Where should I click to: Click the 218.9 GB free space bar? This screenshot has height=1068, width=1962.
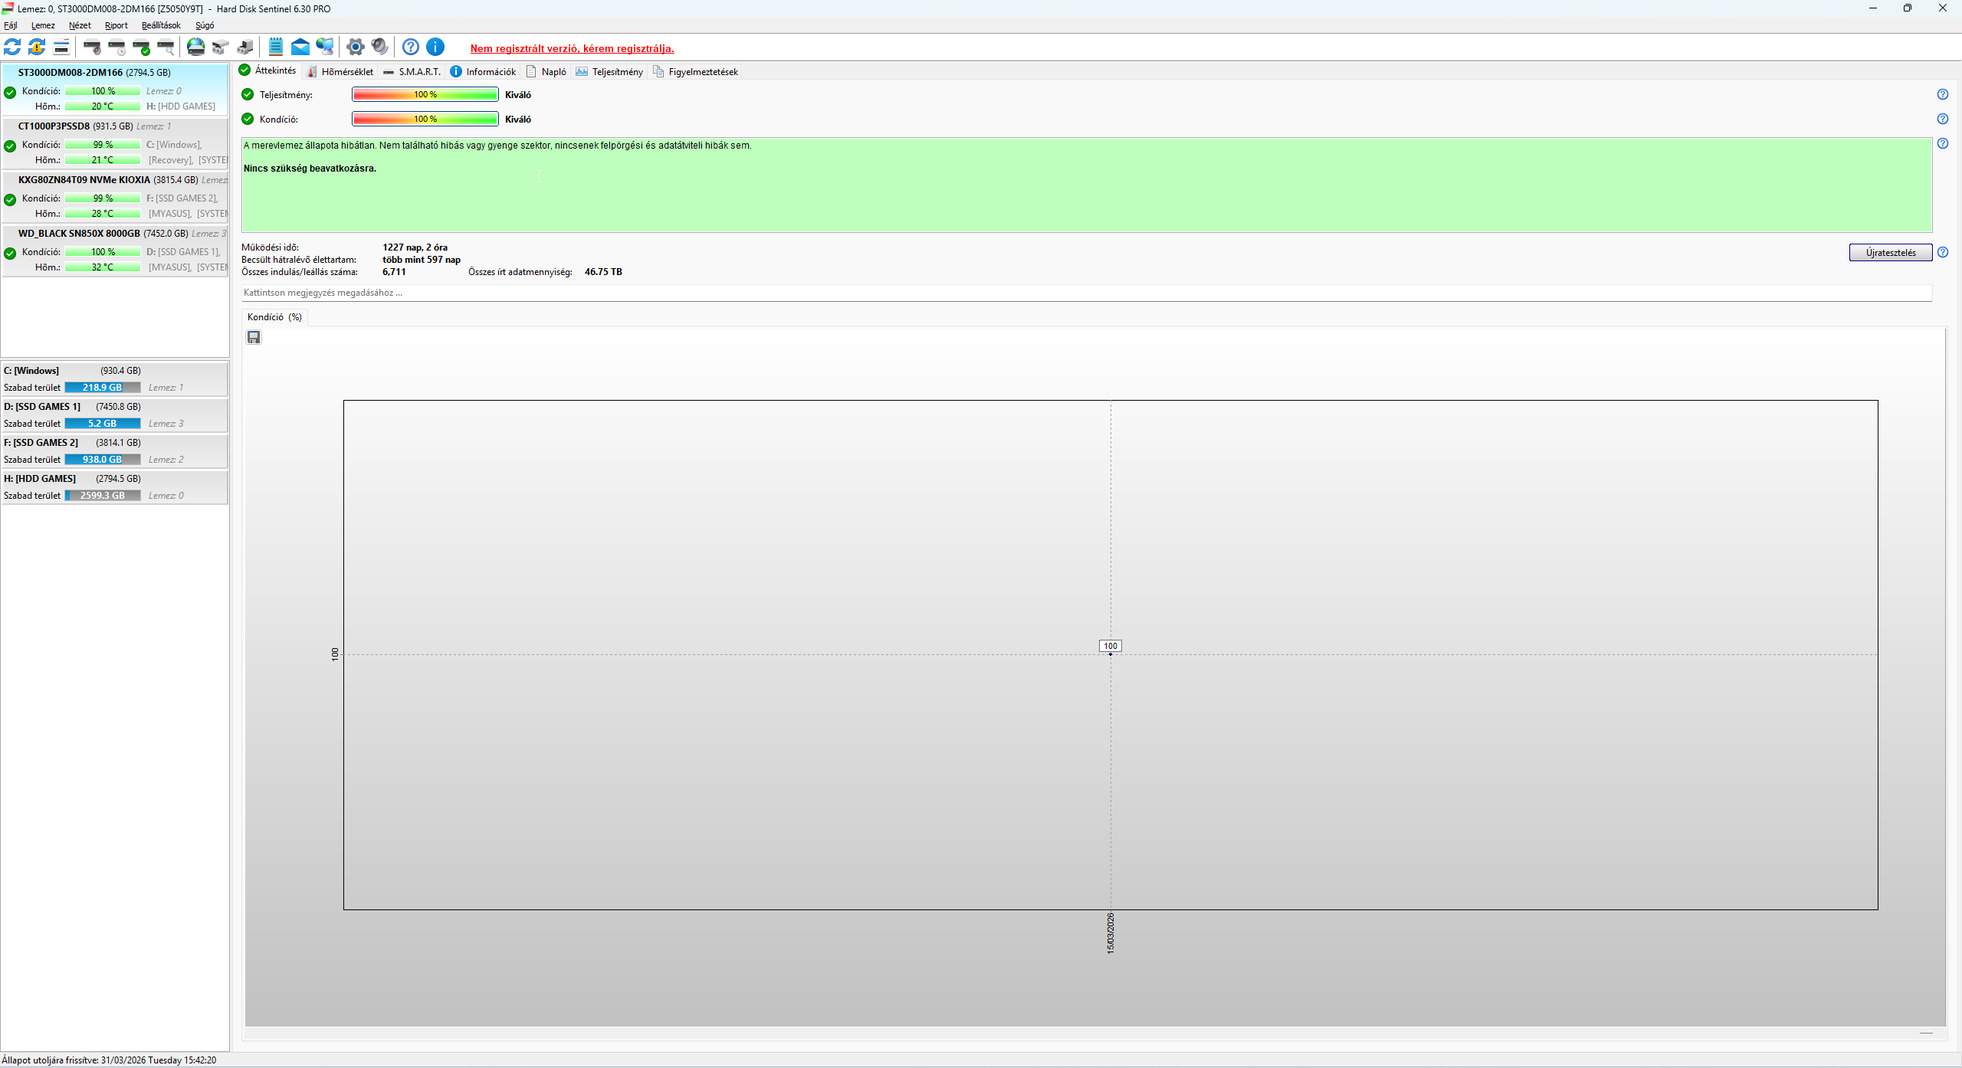click(102, 388)
